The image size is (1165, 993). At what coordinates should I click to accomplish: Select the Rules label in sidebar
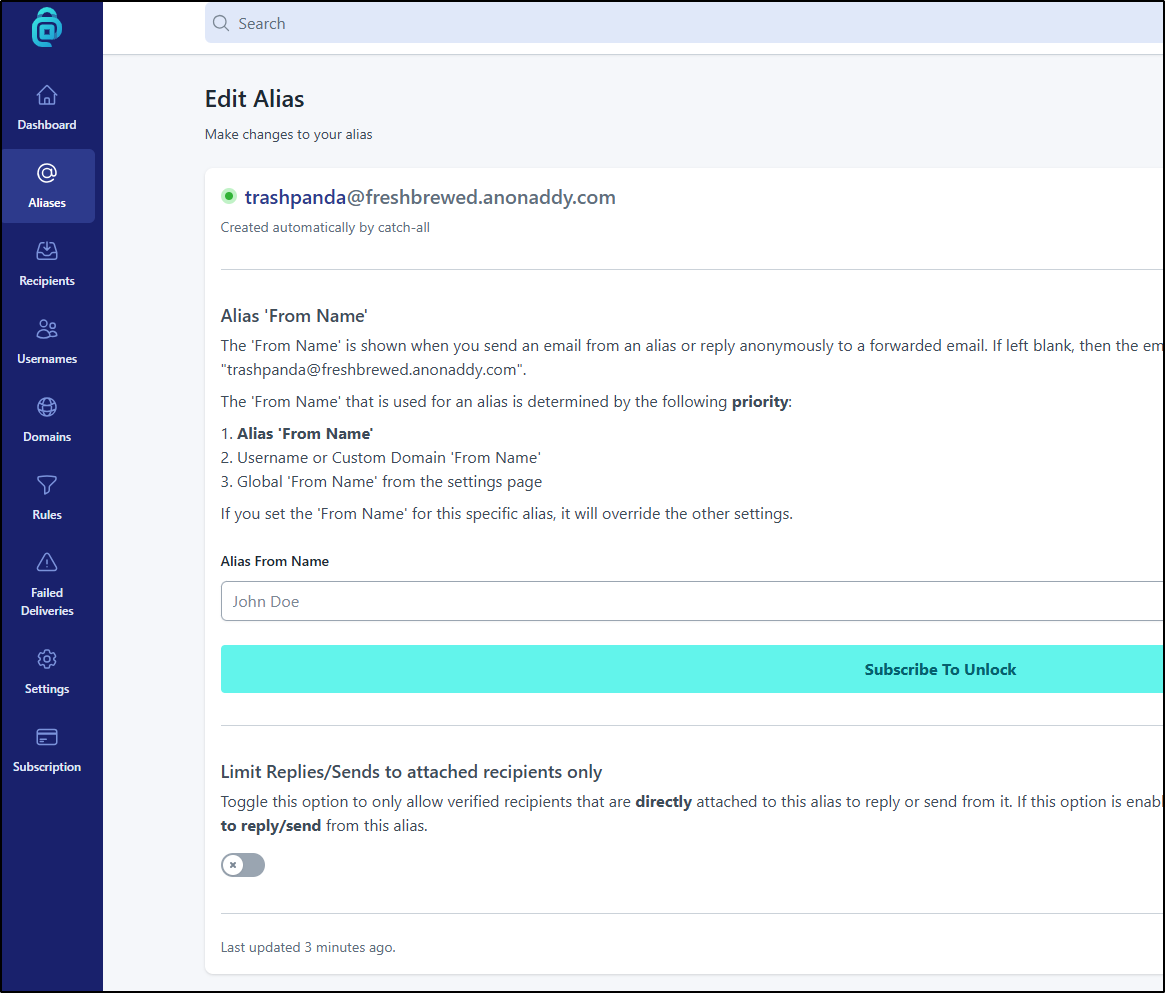click(47, 515)
